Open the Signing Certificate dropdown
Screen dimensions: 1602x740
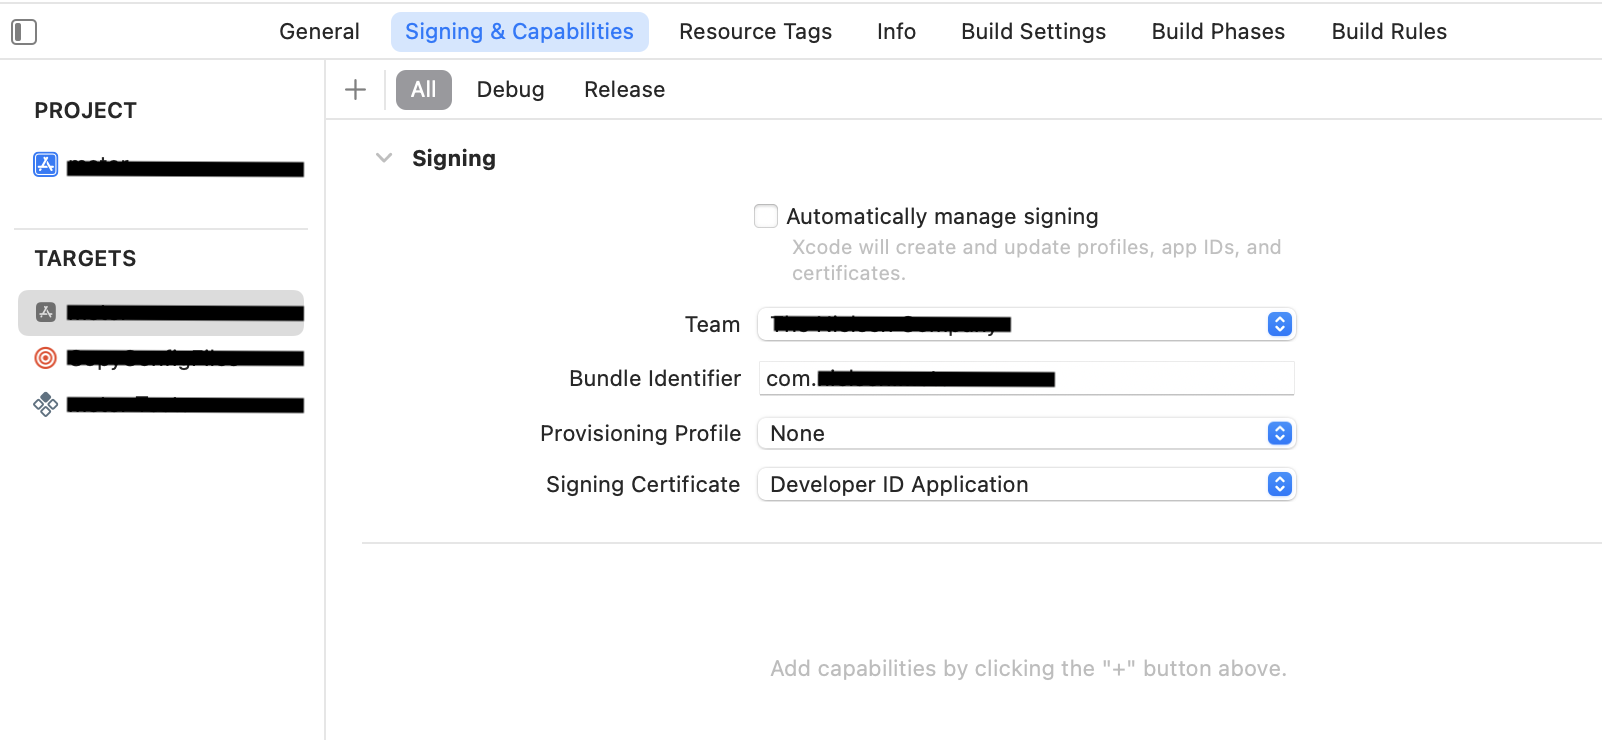(x=1026, y=484)
